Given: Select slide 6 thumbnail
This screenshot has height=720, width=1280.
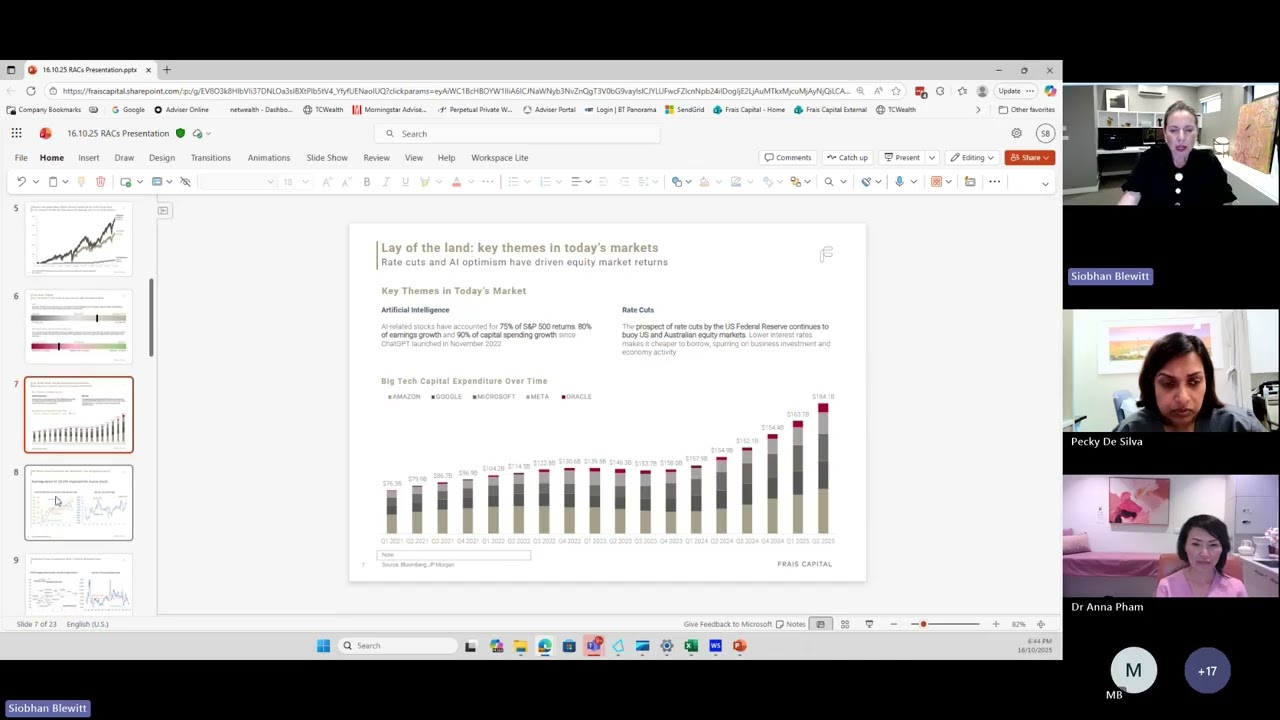Looking at the screenshot, I should tap(79, 326).
